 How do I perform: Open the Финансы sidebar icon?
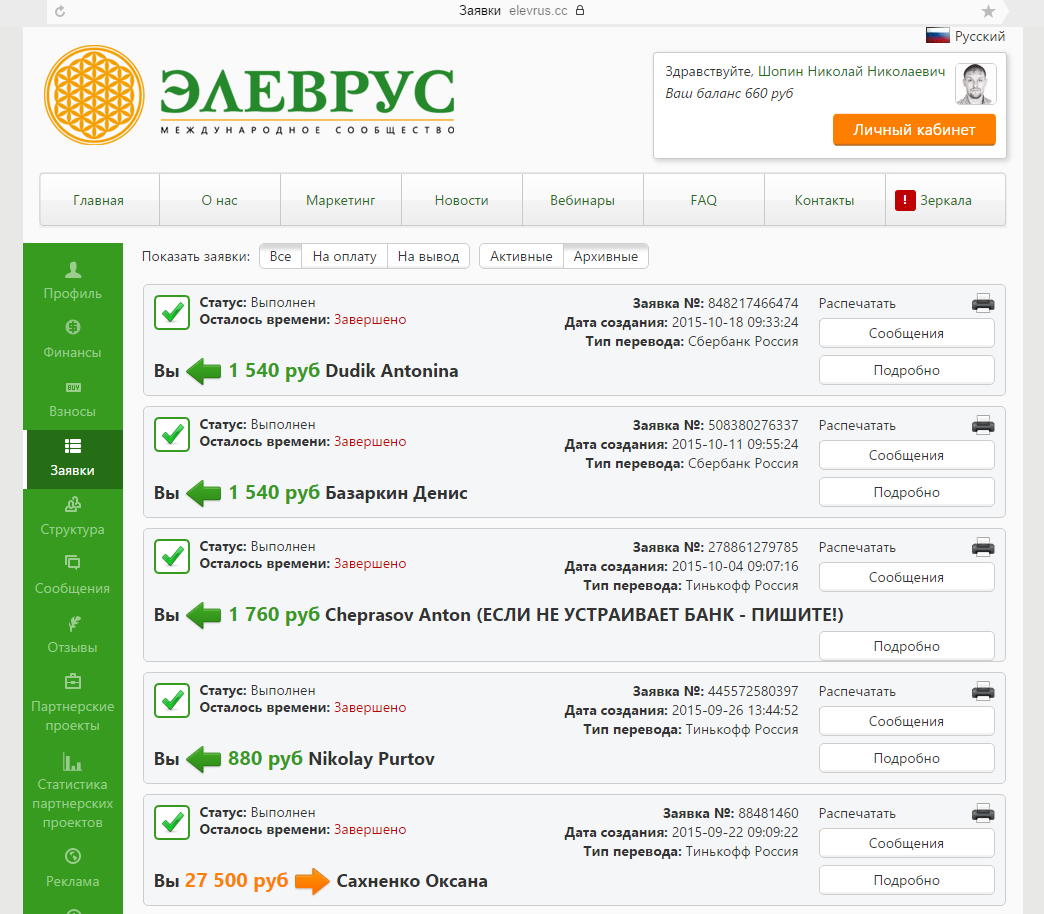(73, 327)
